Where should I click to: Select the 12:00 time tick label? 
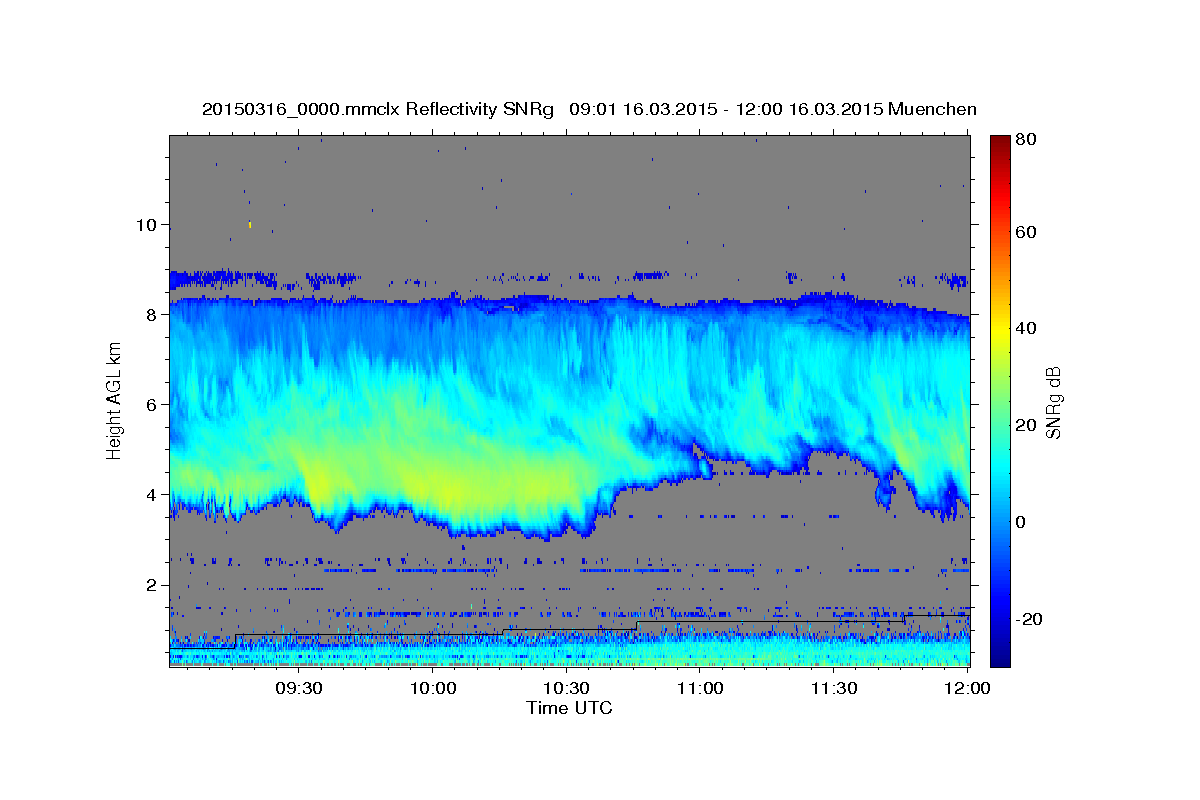pos(966,688)
